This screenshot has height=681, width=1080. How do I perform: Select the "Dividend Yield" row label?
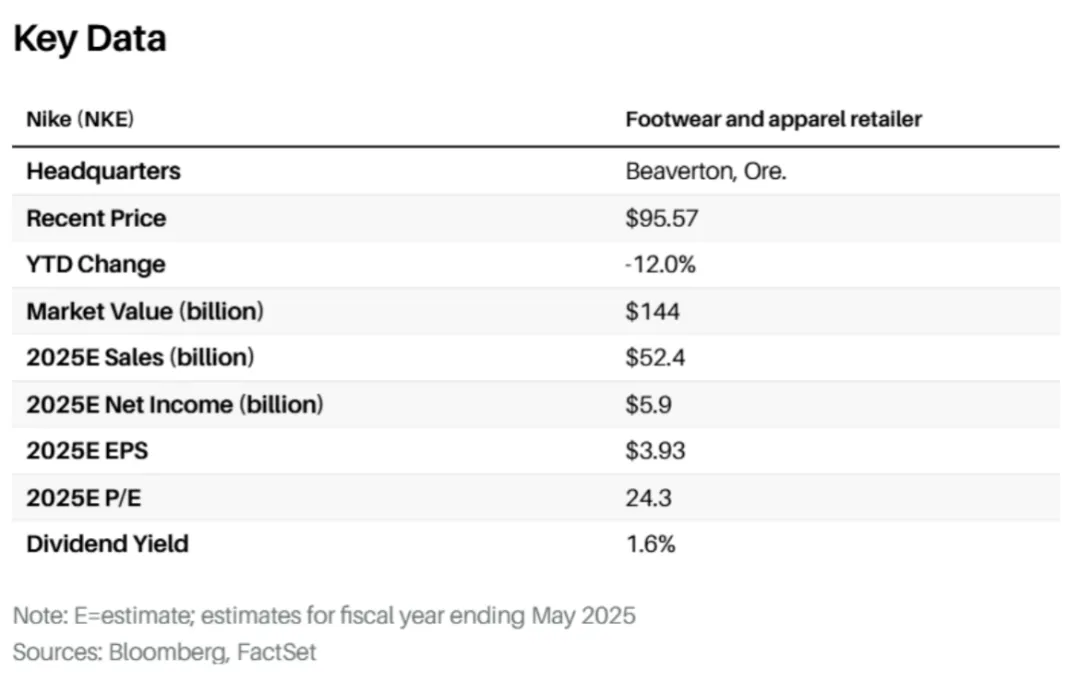(107, 544)
